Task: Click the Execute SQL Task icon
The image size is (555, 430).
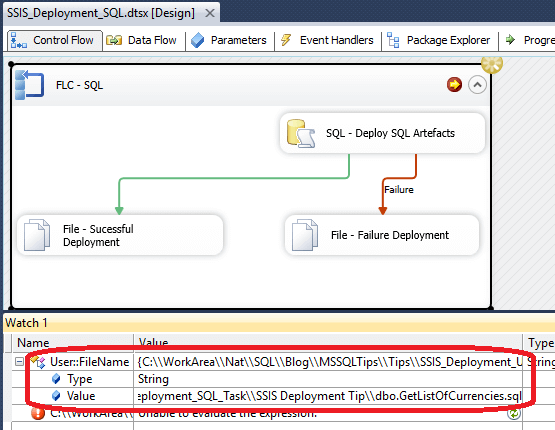Action: click(x=301, y=133)
